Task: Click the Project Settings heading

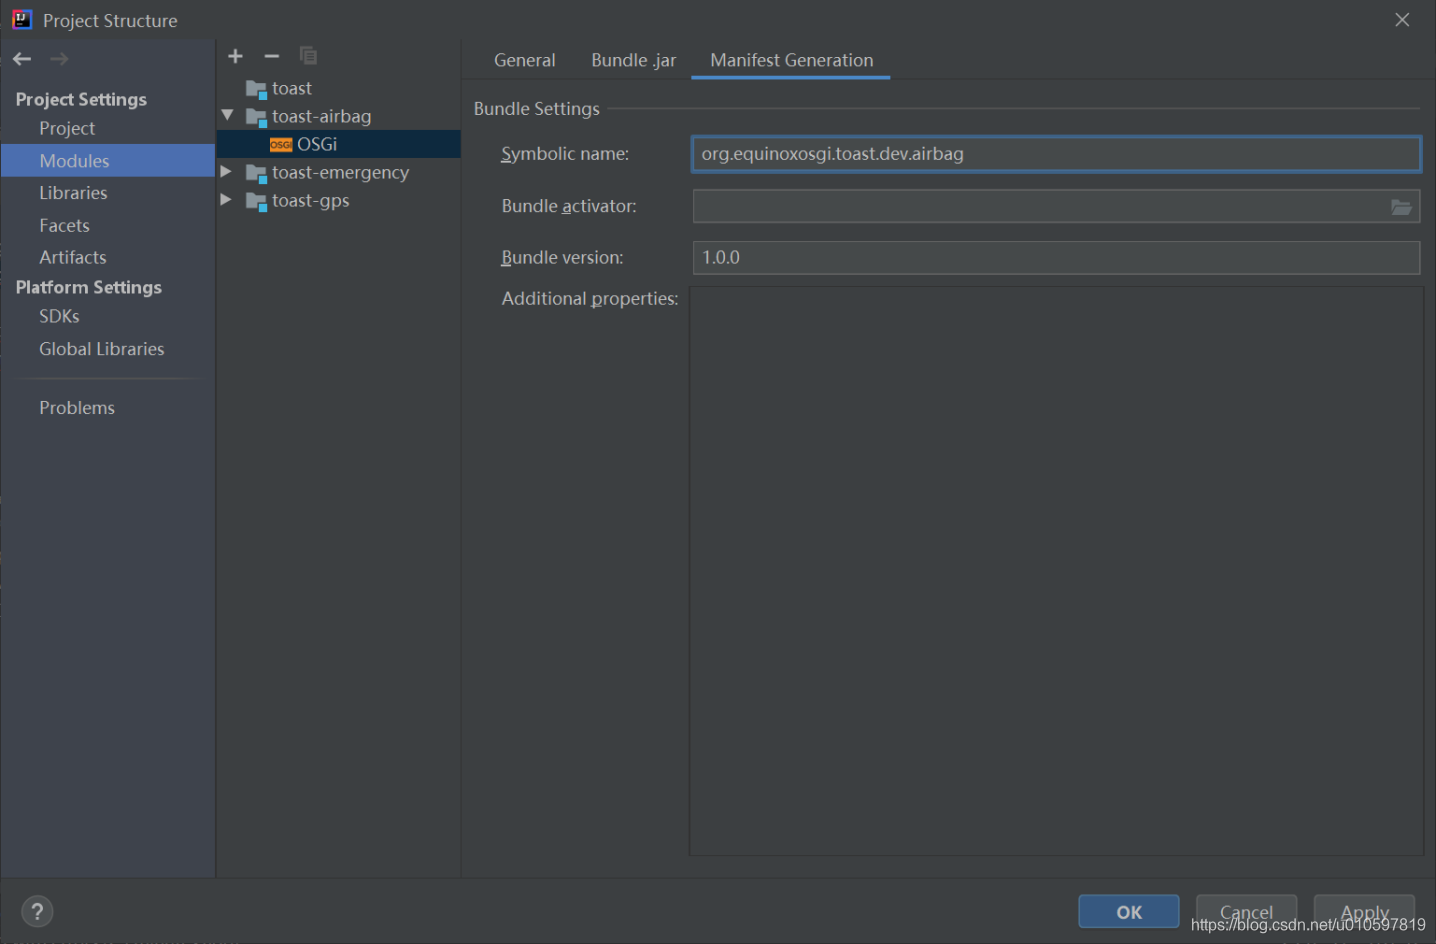Action: (81, 99)
